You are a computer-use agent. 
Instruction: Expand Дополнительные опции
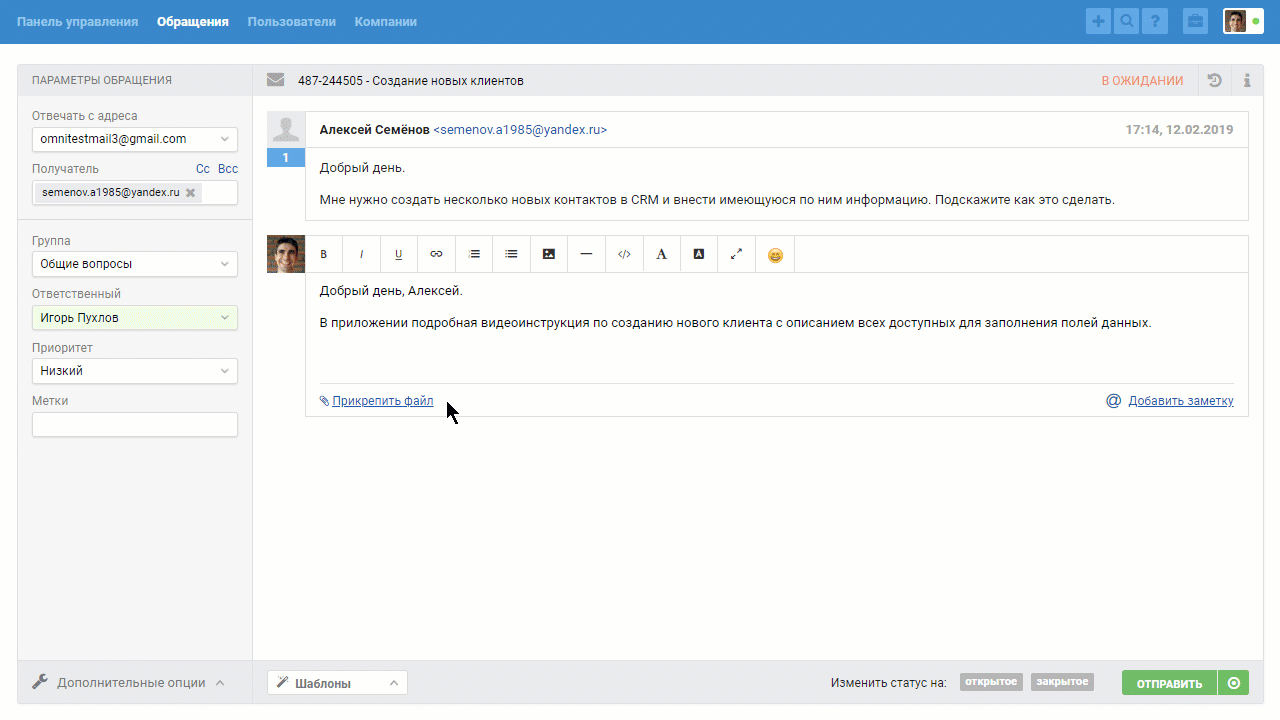pyautogui.click(x=128, y=682)
